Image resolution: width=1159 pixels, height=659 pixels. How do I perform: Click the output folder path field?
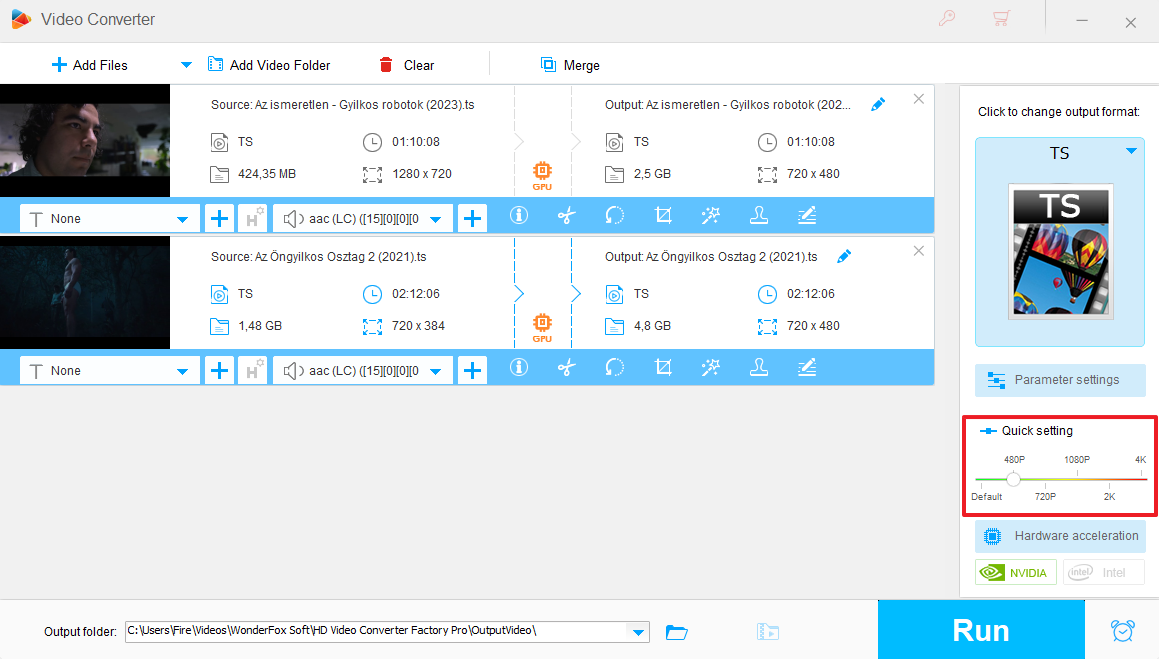tap(375, 631)
